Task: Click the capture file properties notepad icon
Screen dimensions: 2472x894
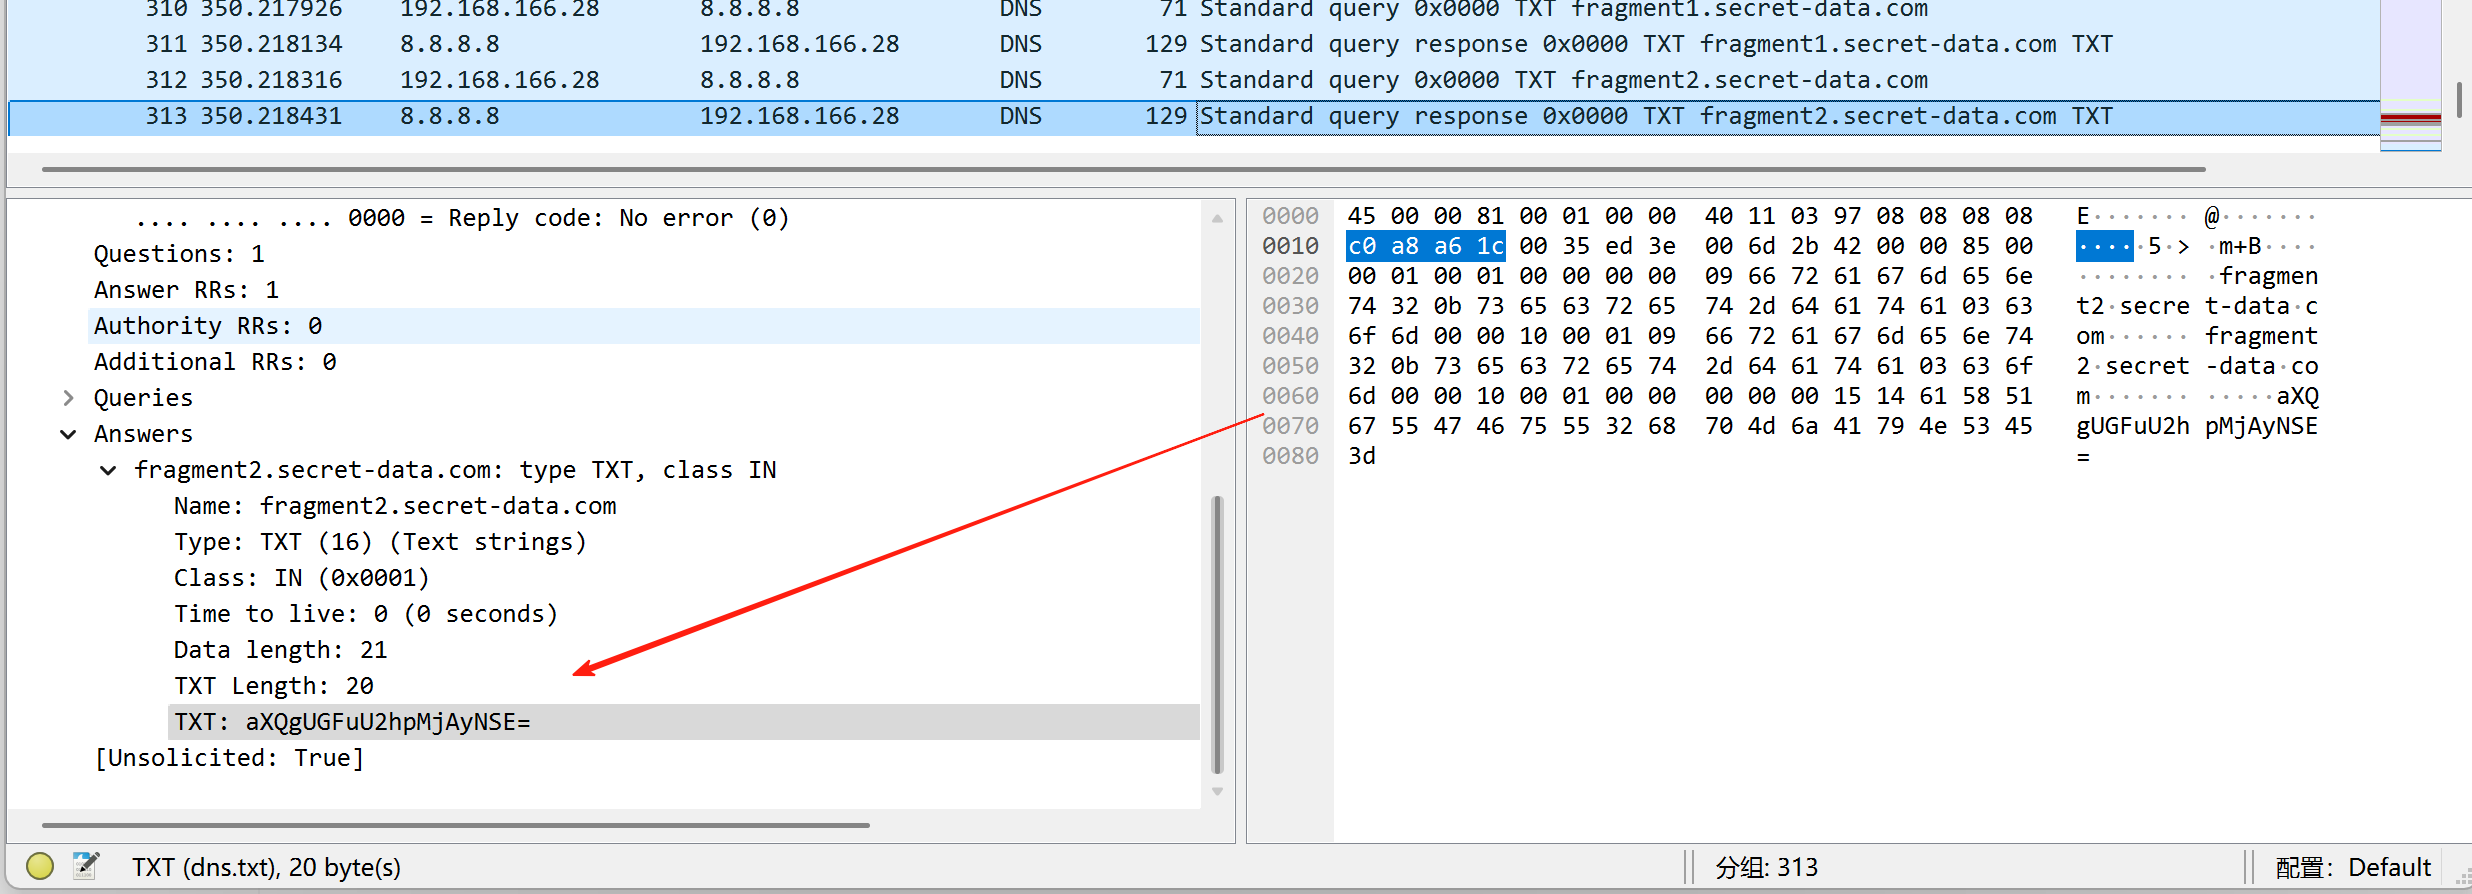Action: (x=86, y=866)
